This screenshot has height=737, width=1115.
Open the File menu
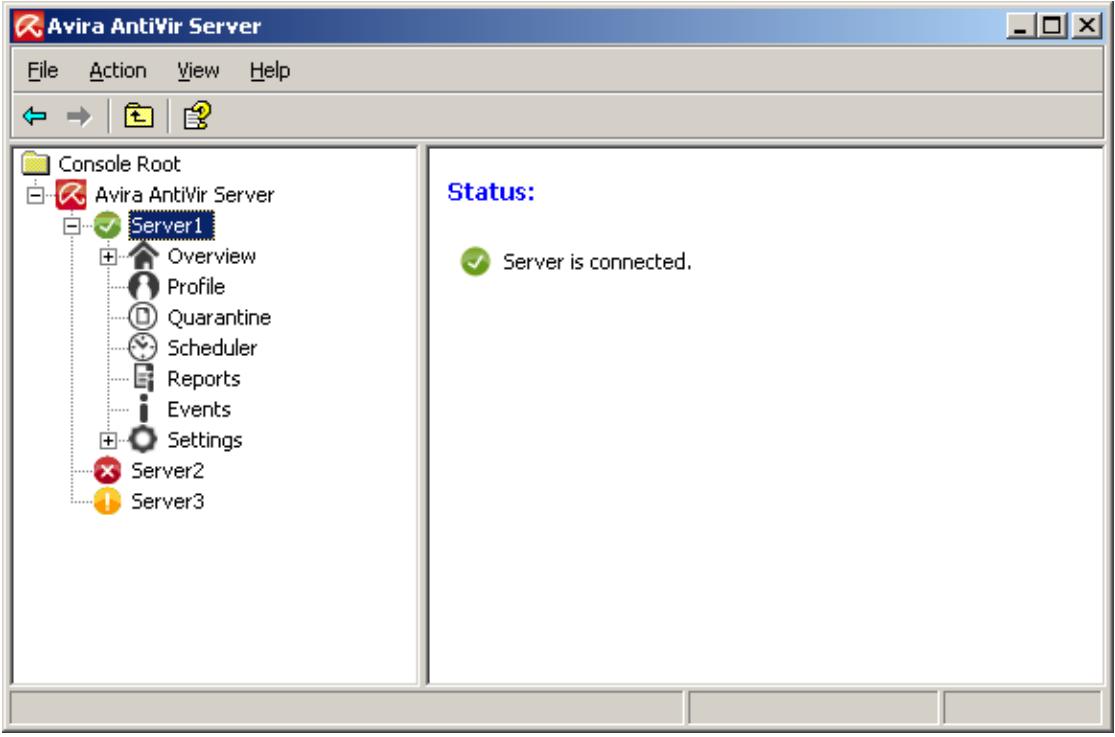point(43,70)
